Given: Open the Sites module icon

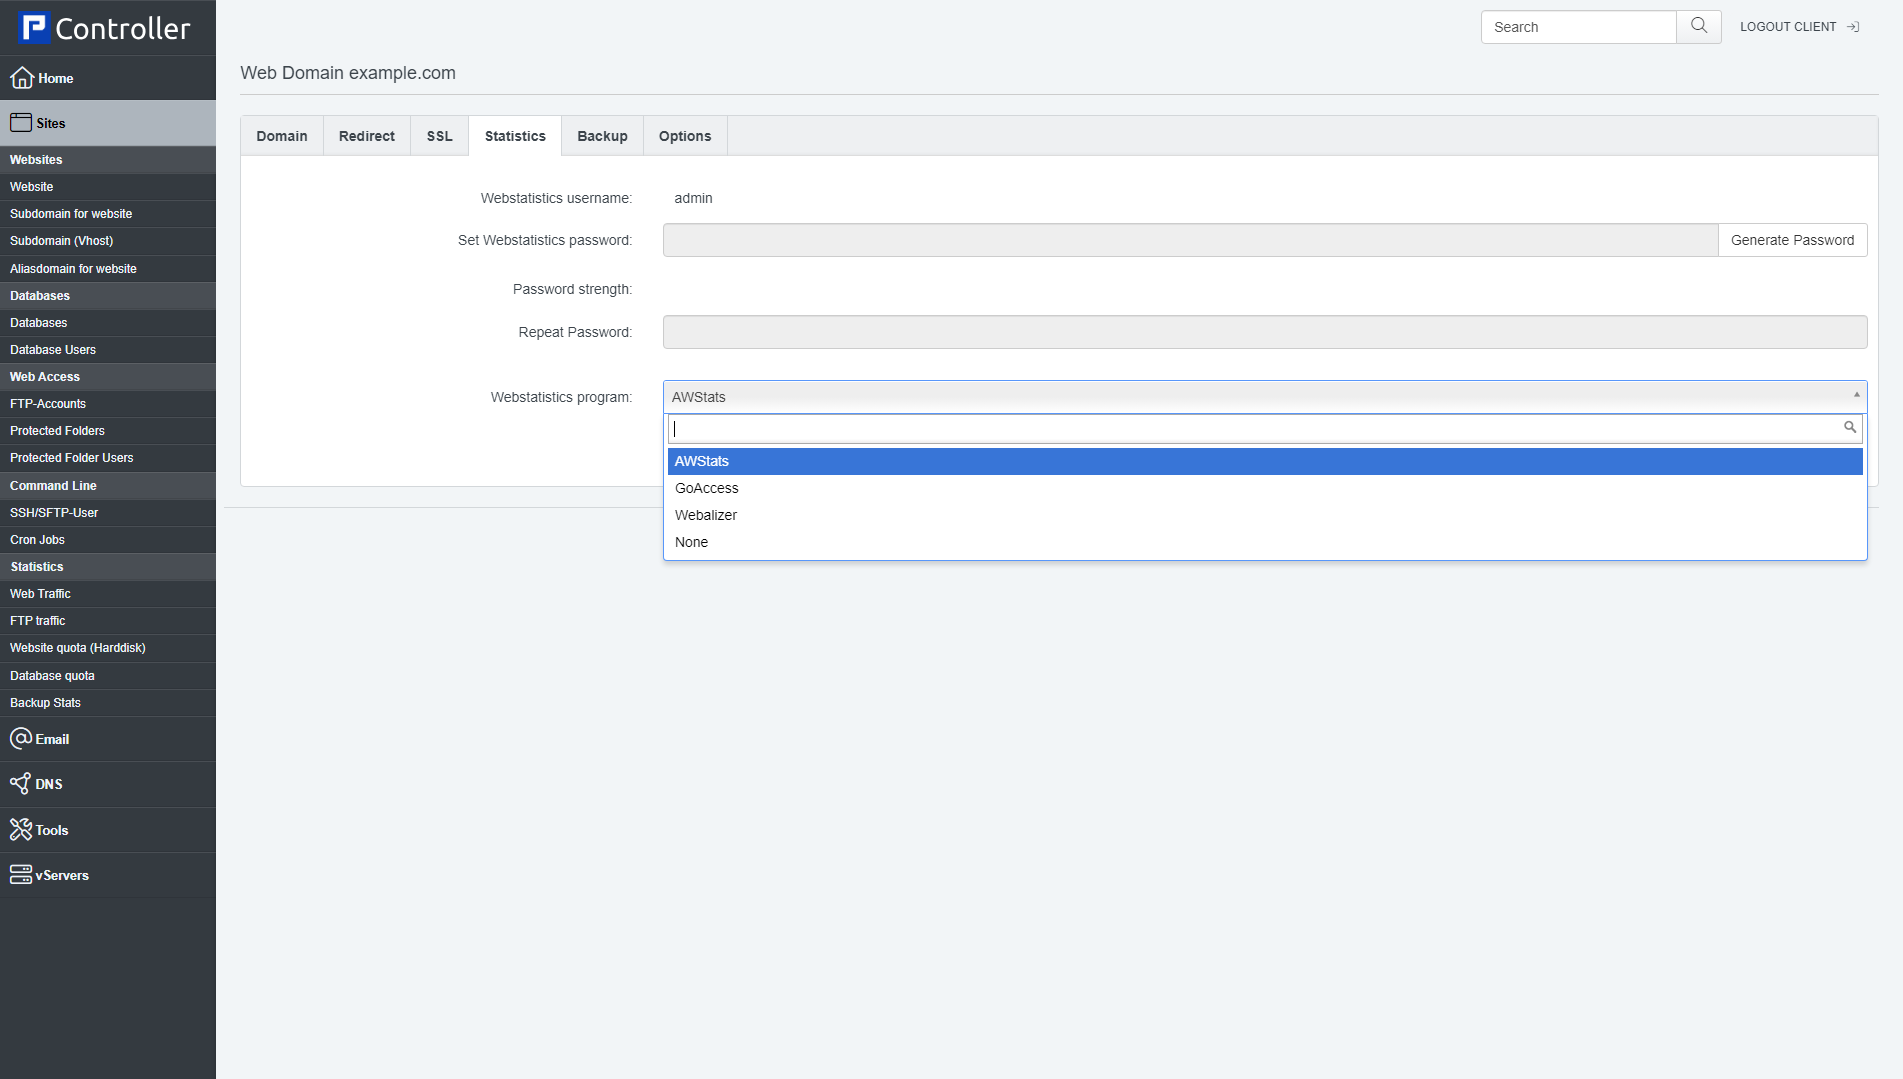Looking at the screenshot, I should [x=21, y=123].
